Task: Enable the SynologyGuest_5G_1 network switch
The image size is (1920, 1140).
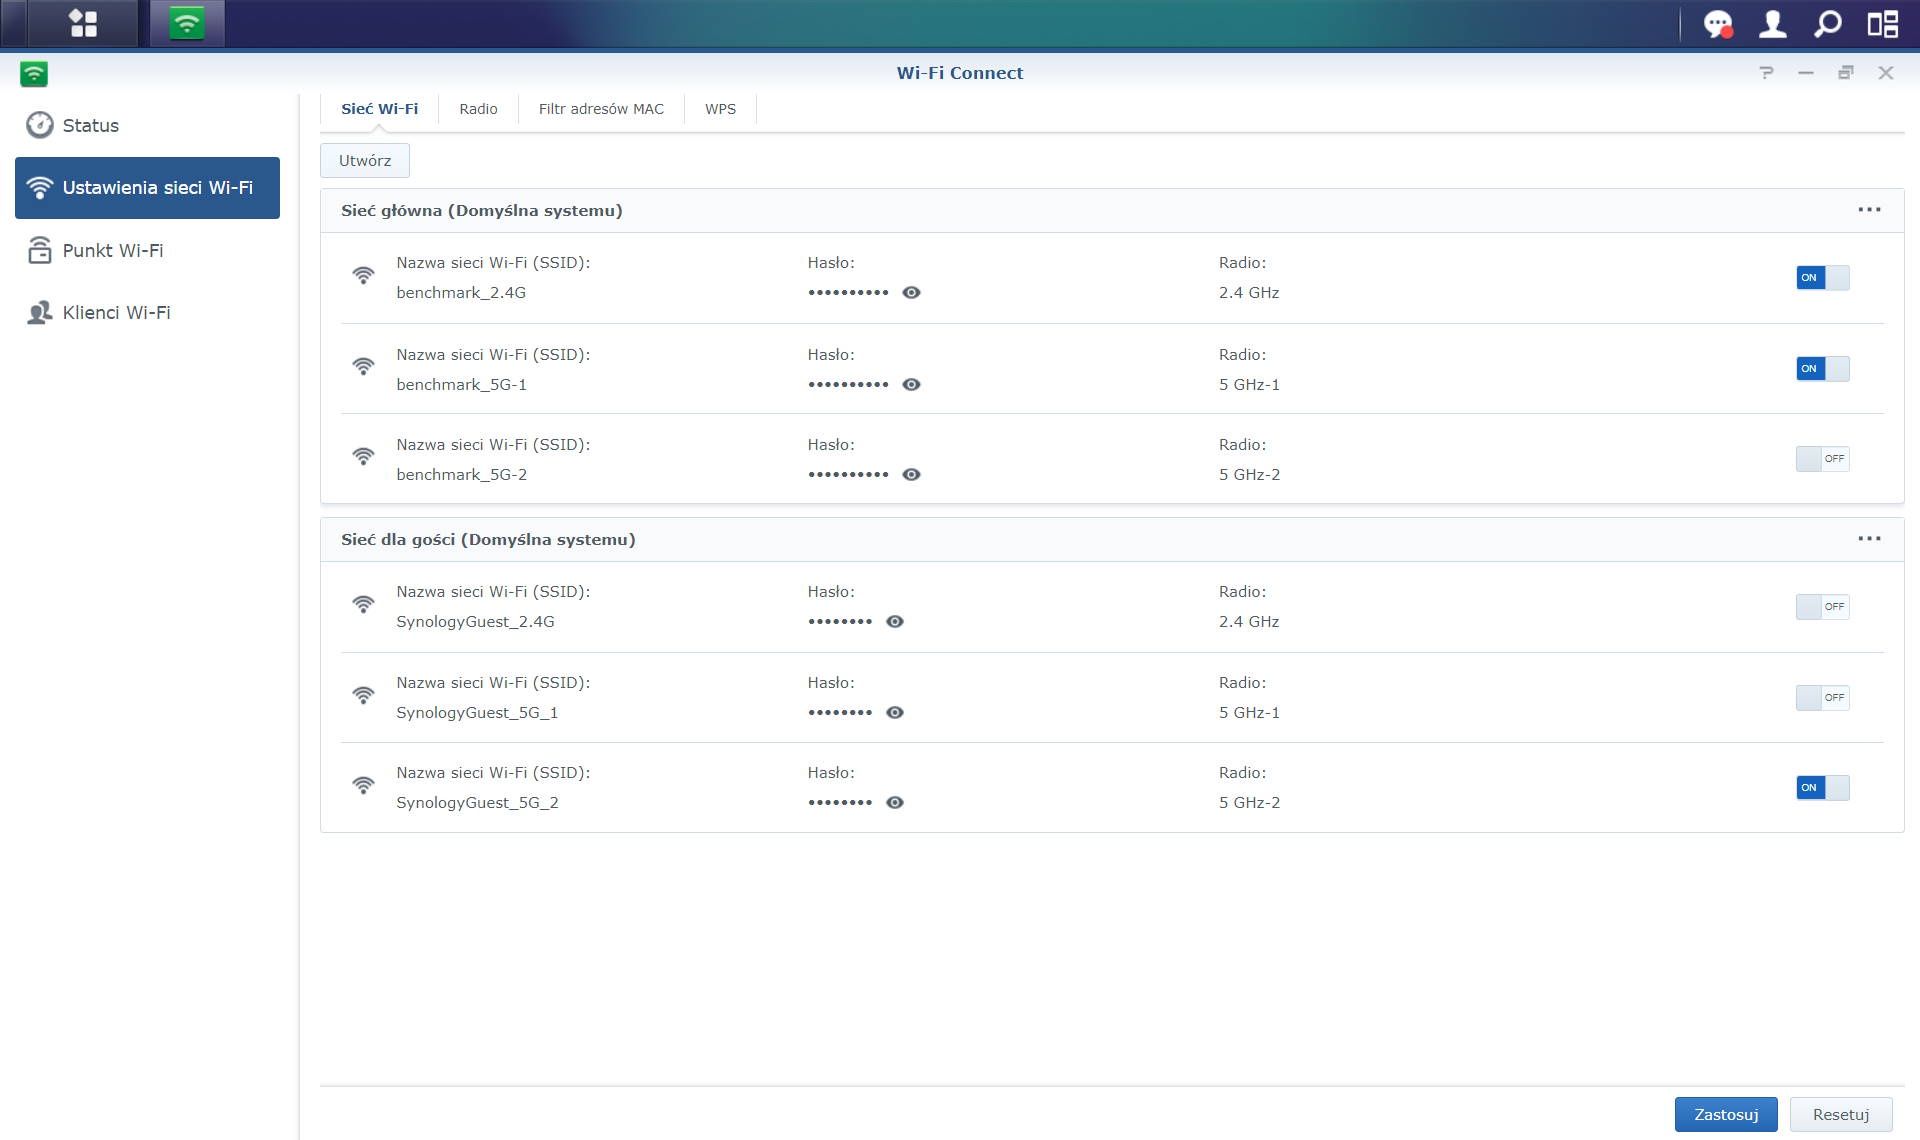Action: (x=1822, y=698)
